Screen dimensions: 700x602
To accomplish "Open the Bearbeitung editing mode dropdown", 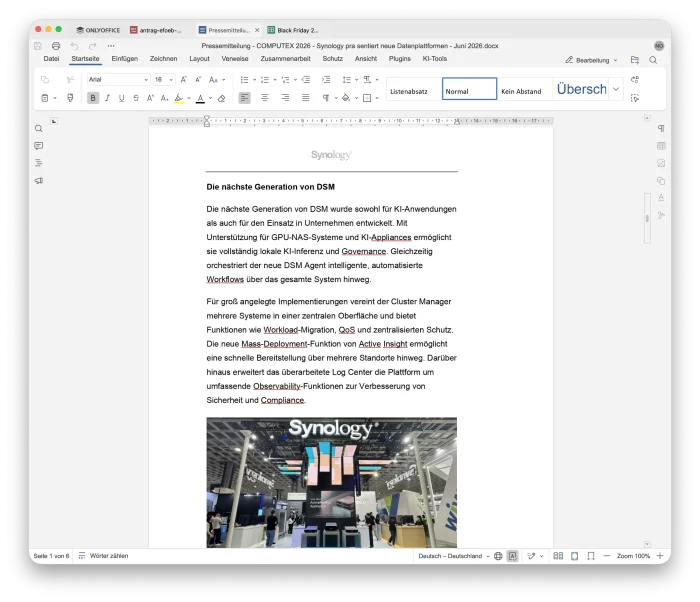I will pos(592,60).
